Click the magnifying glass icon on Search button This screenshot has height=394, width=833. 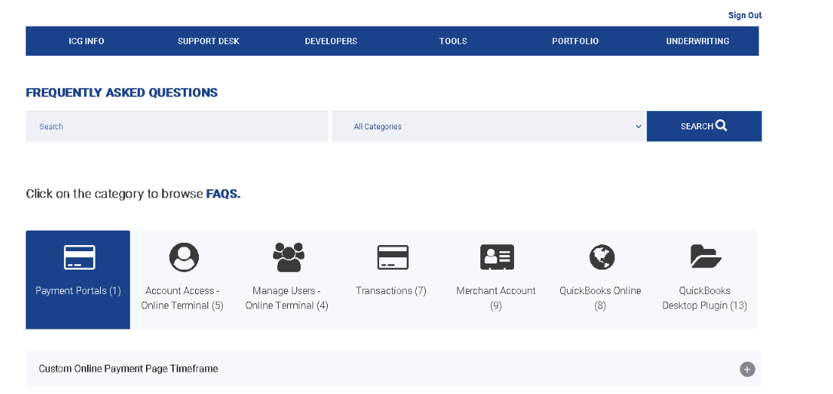(721, 126)
